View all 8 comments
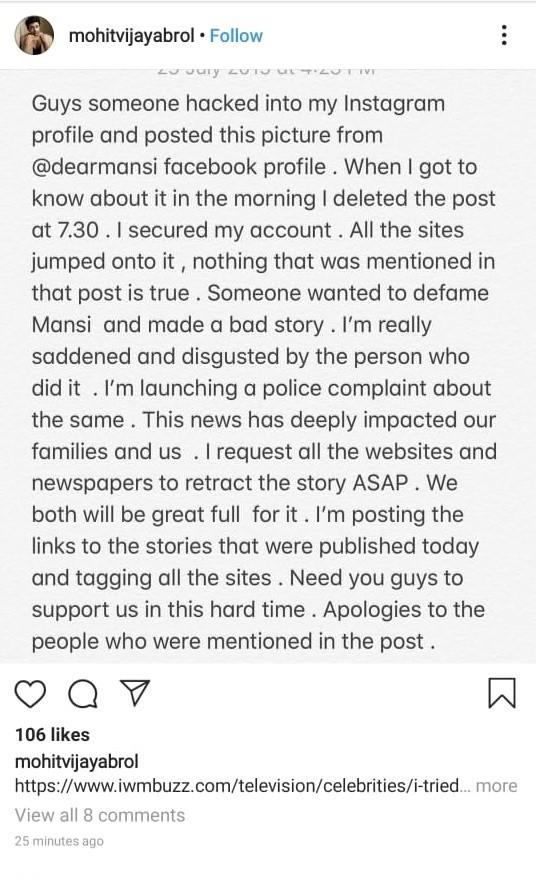 coord(100,815)
